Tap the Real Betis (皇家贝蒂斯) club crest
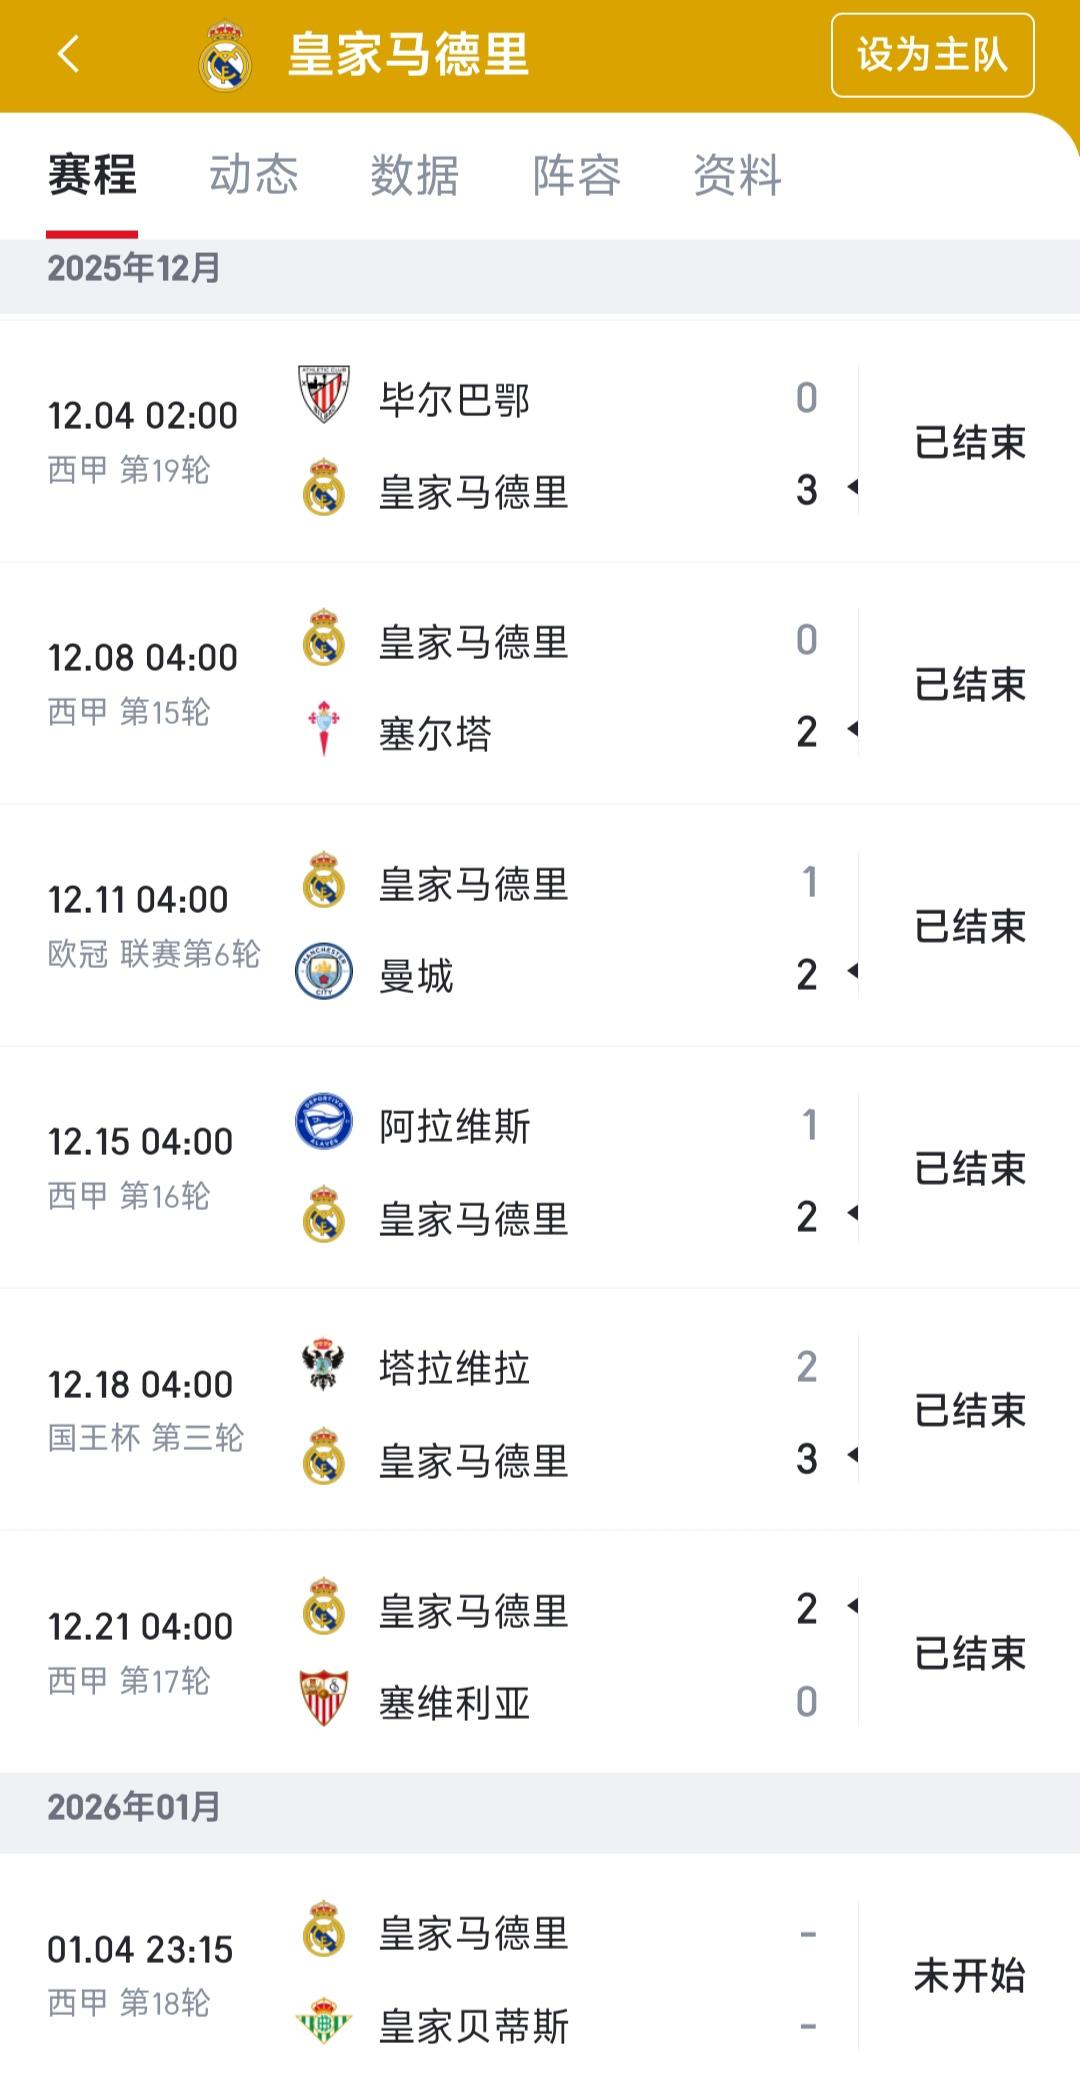This screenshot has height=2085, width=1080. tap(324, 2021)
